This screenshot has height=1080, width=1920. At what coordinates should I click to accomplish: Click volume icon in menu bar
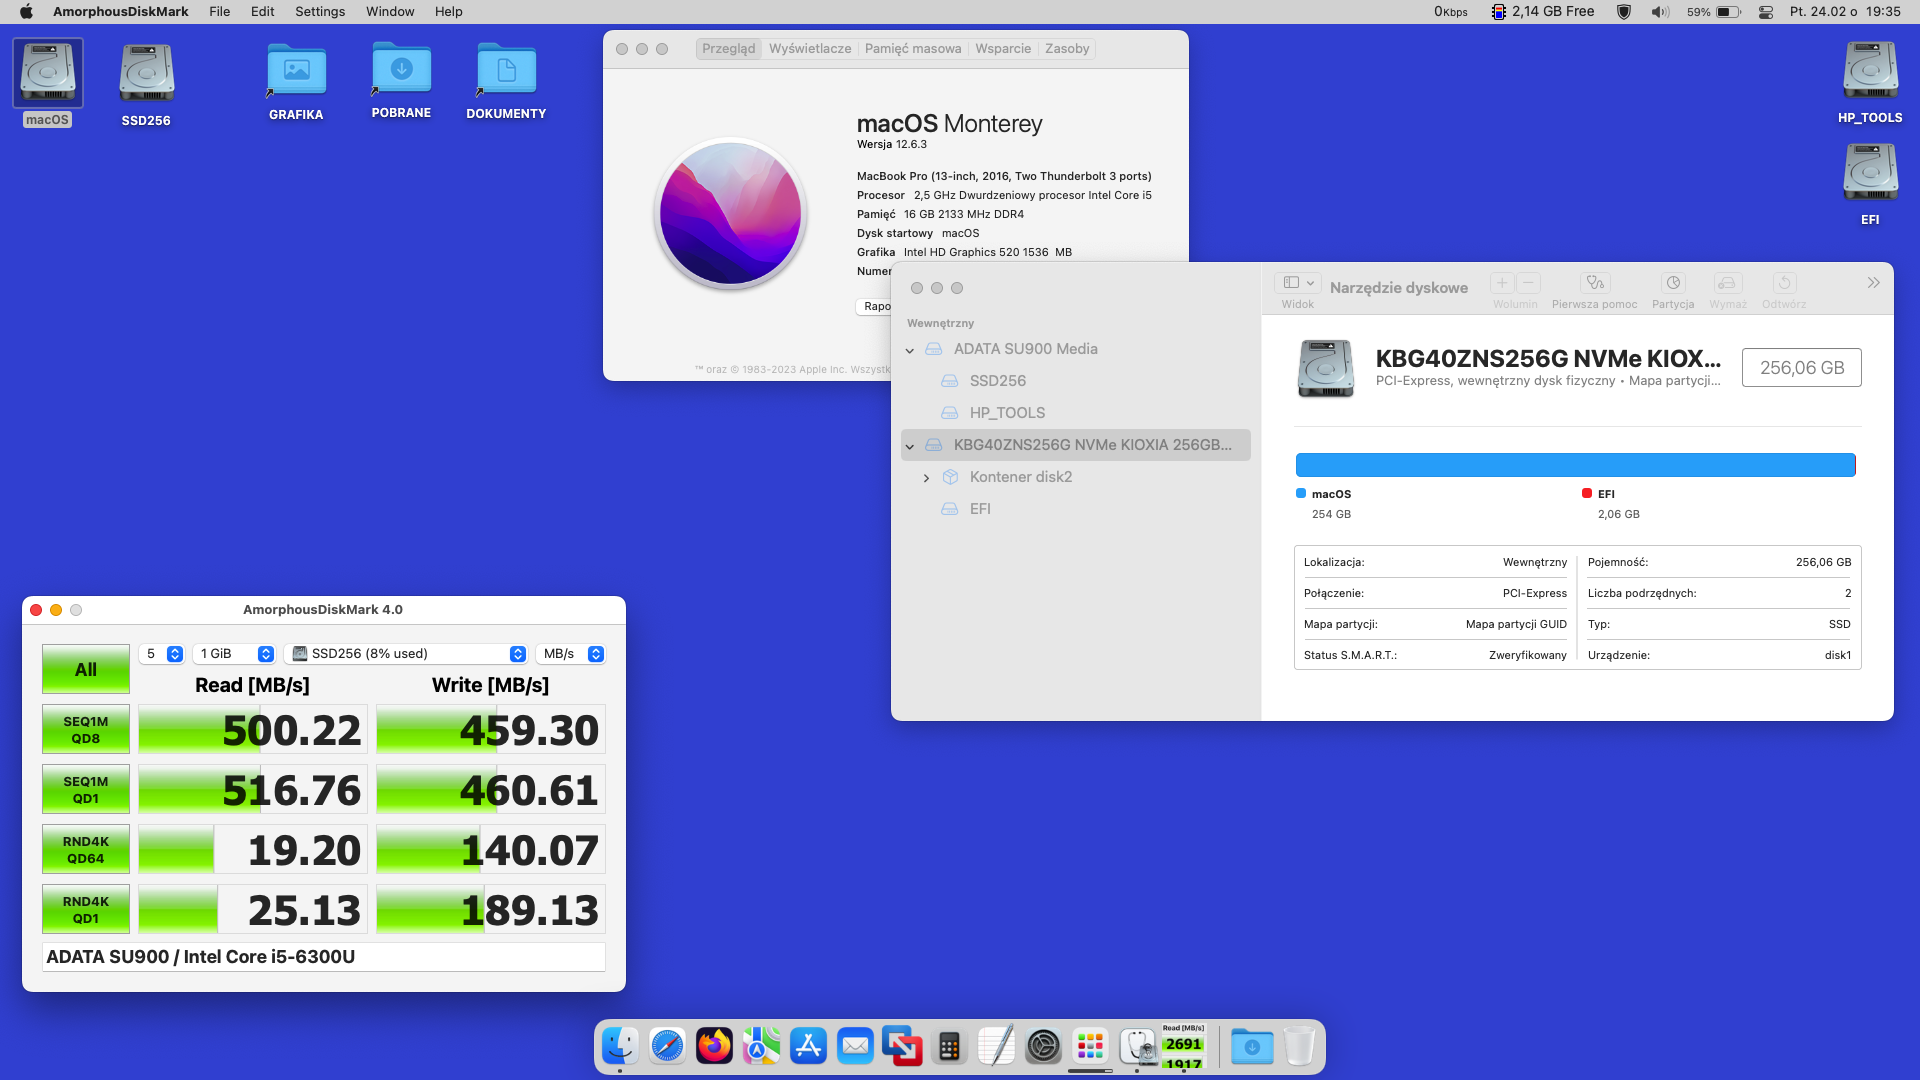pos(1660,12)
